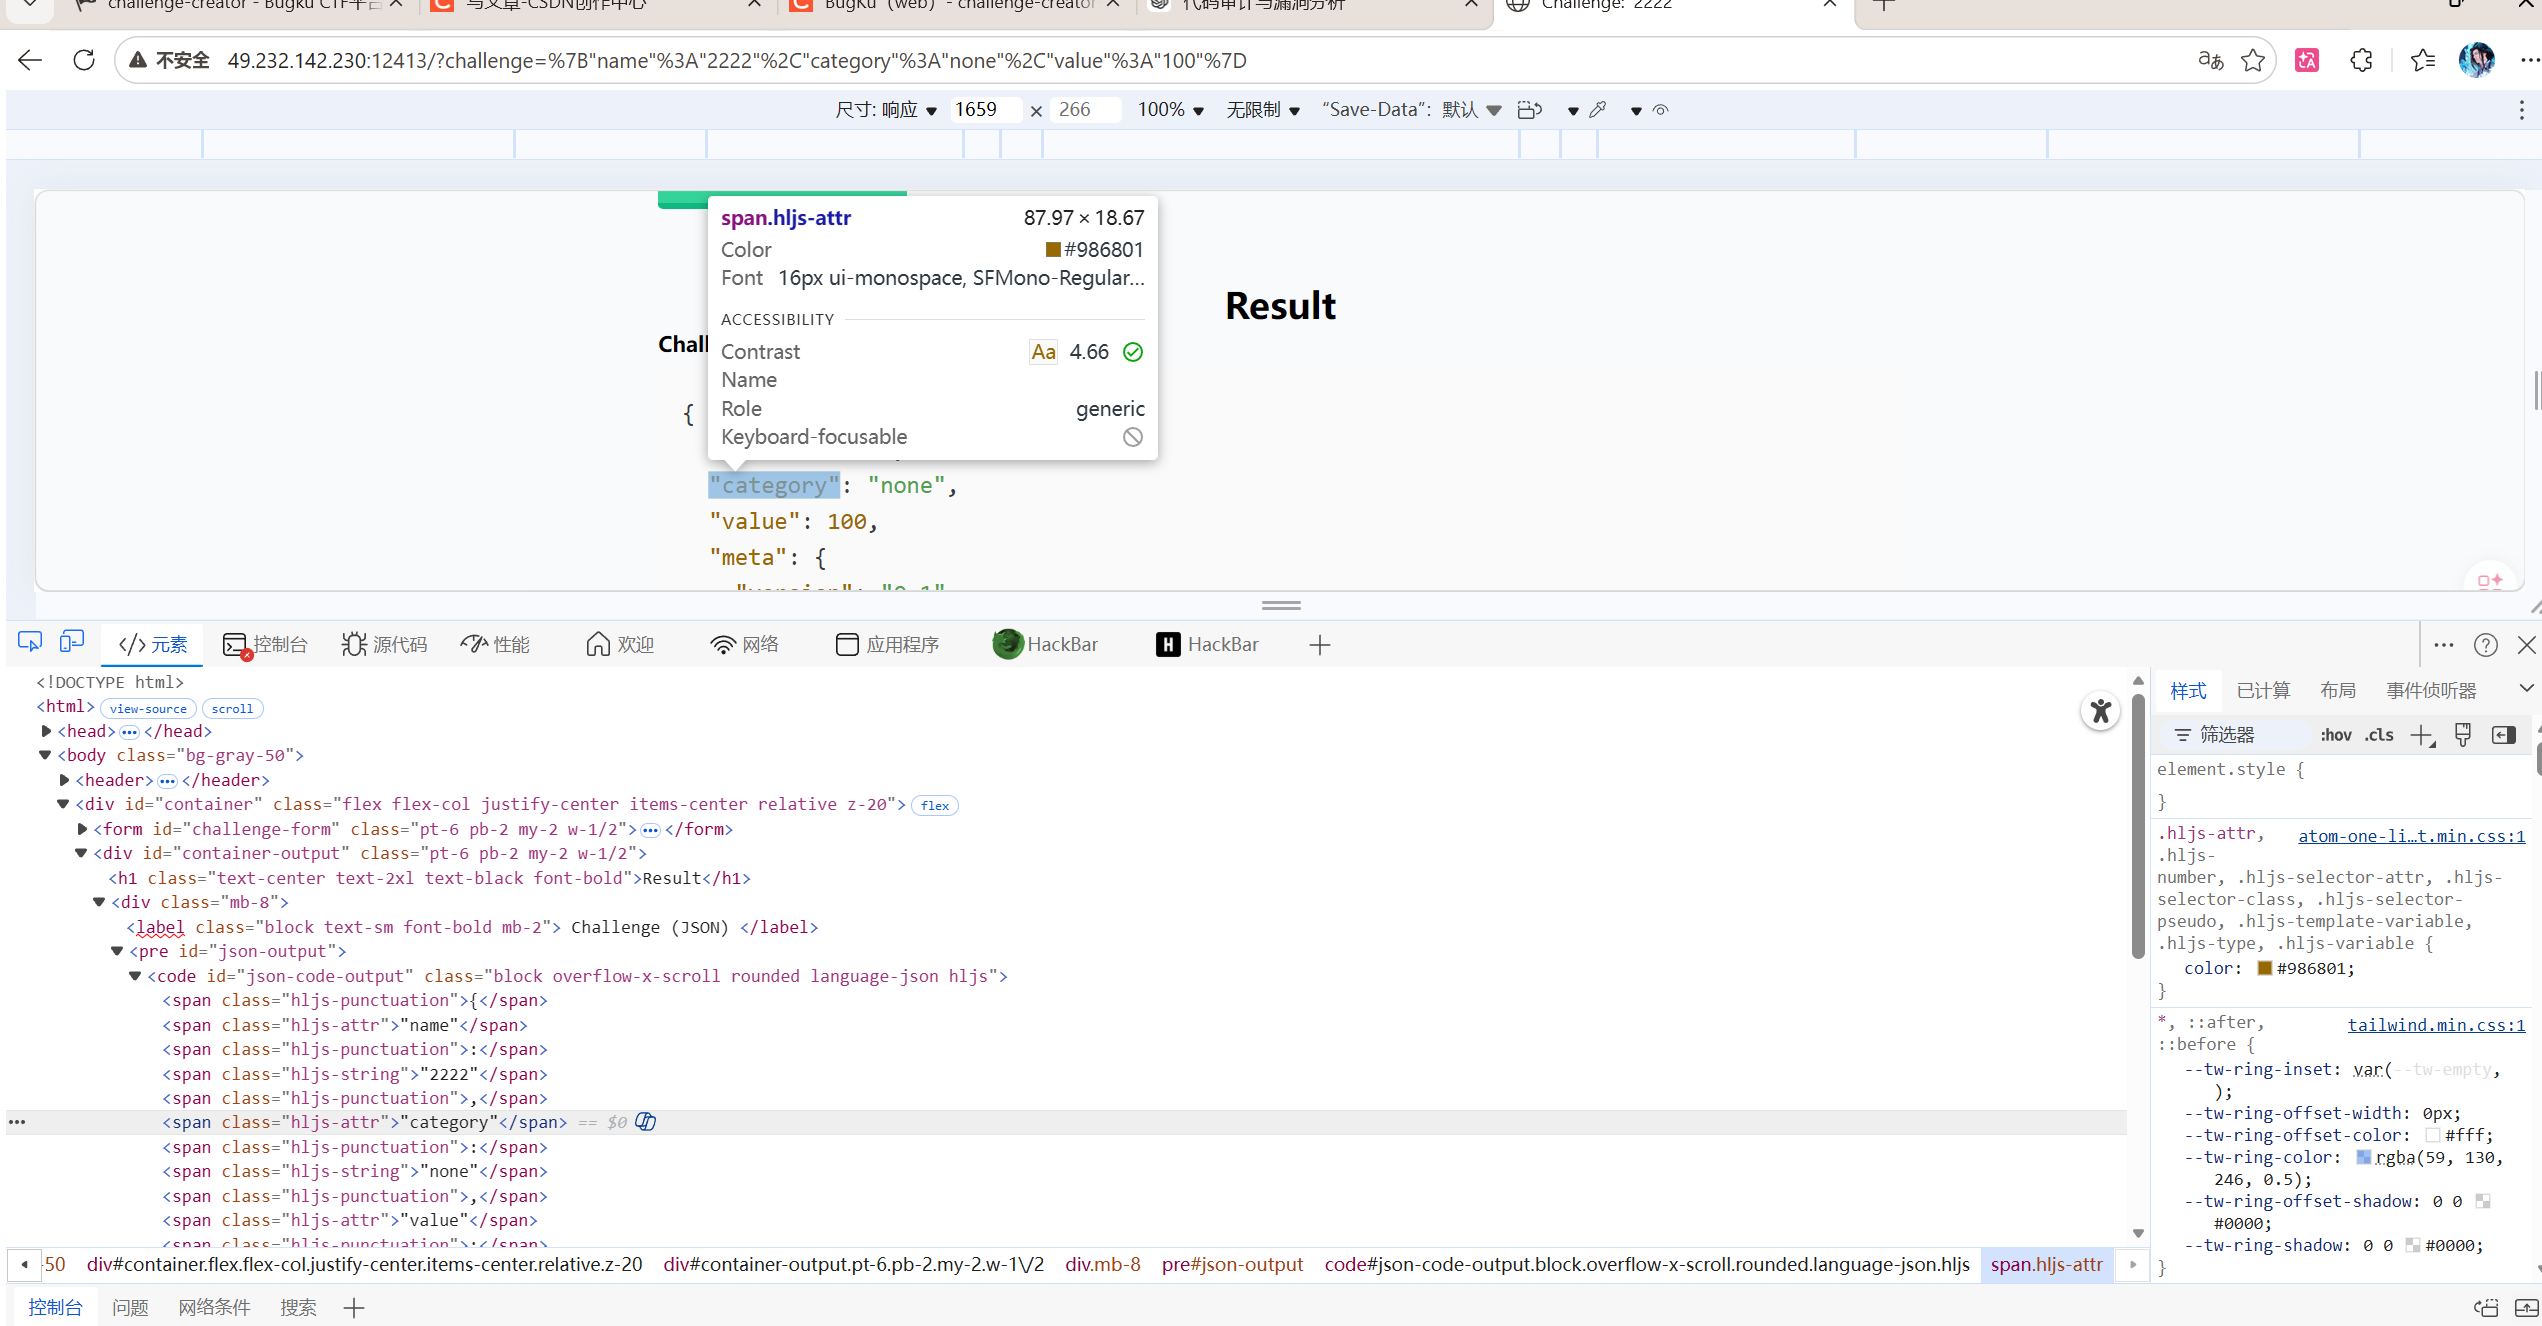
Task: Open the 无限制 throttling dropdown
Action: [x=1263, y=110]
